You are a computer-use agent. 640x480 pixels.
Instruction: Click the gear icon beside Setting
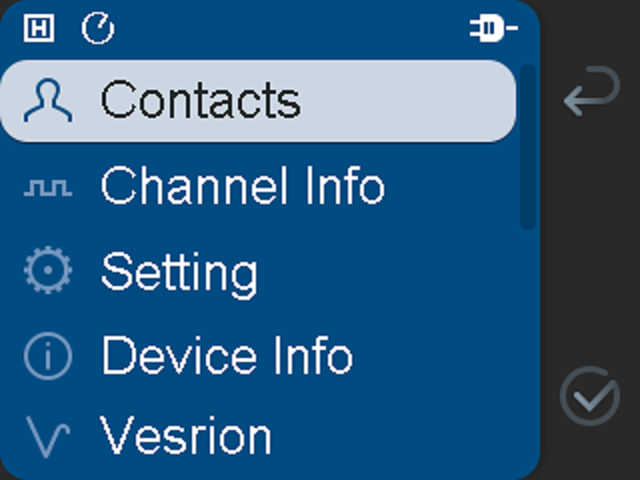coord(48,271)
